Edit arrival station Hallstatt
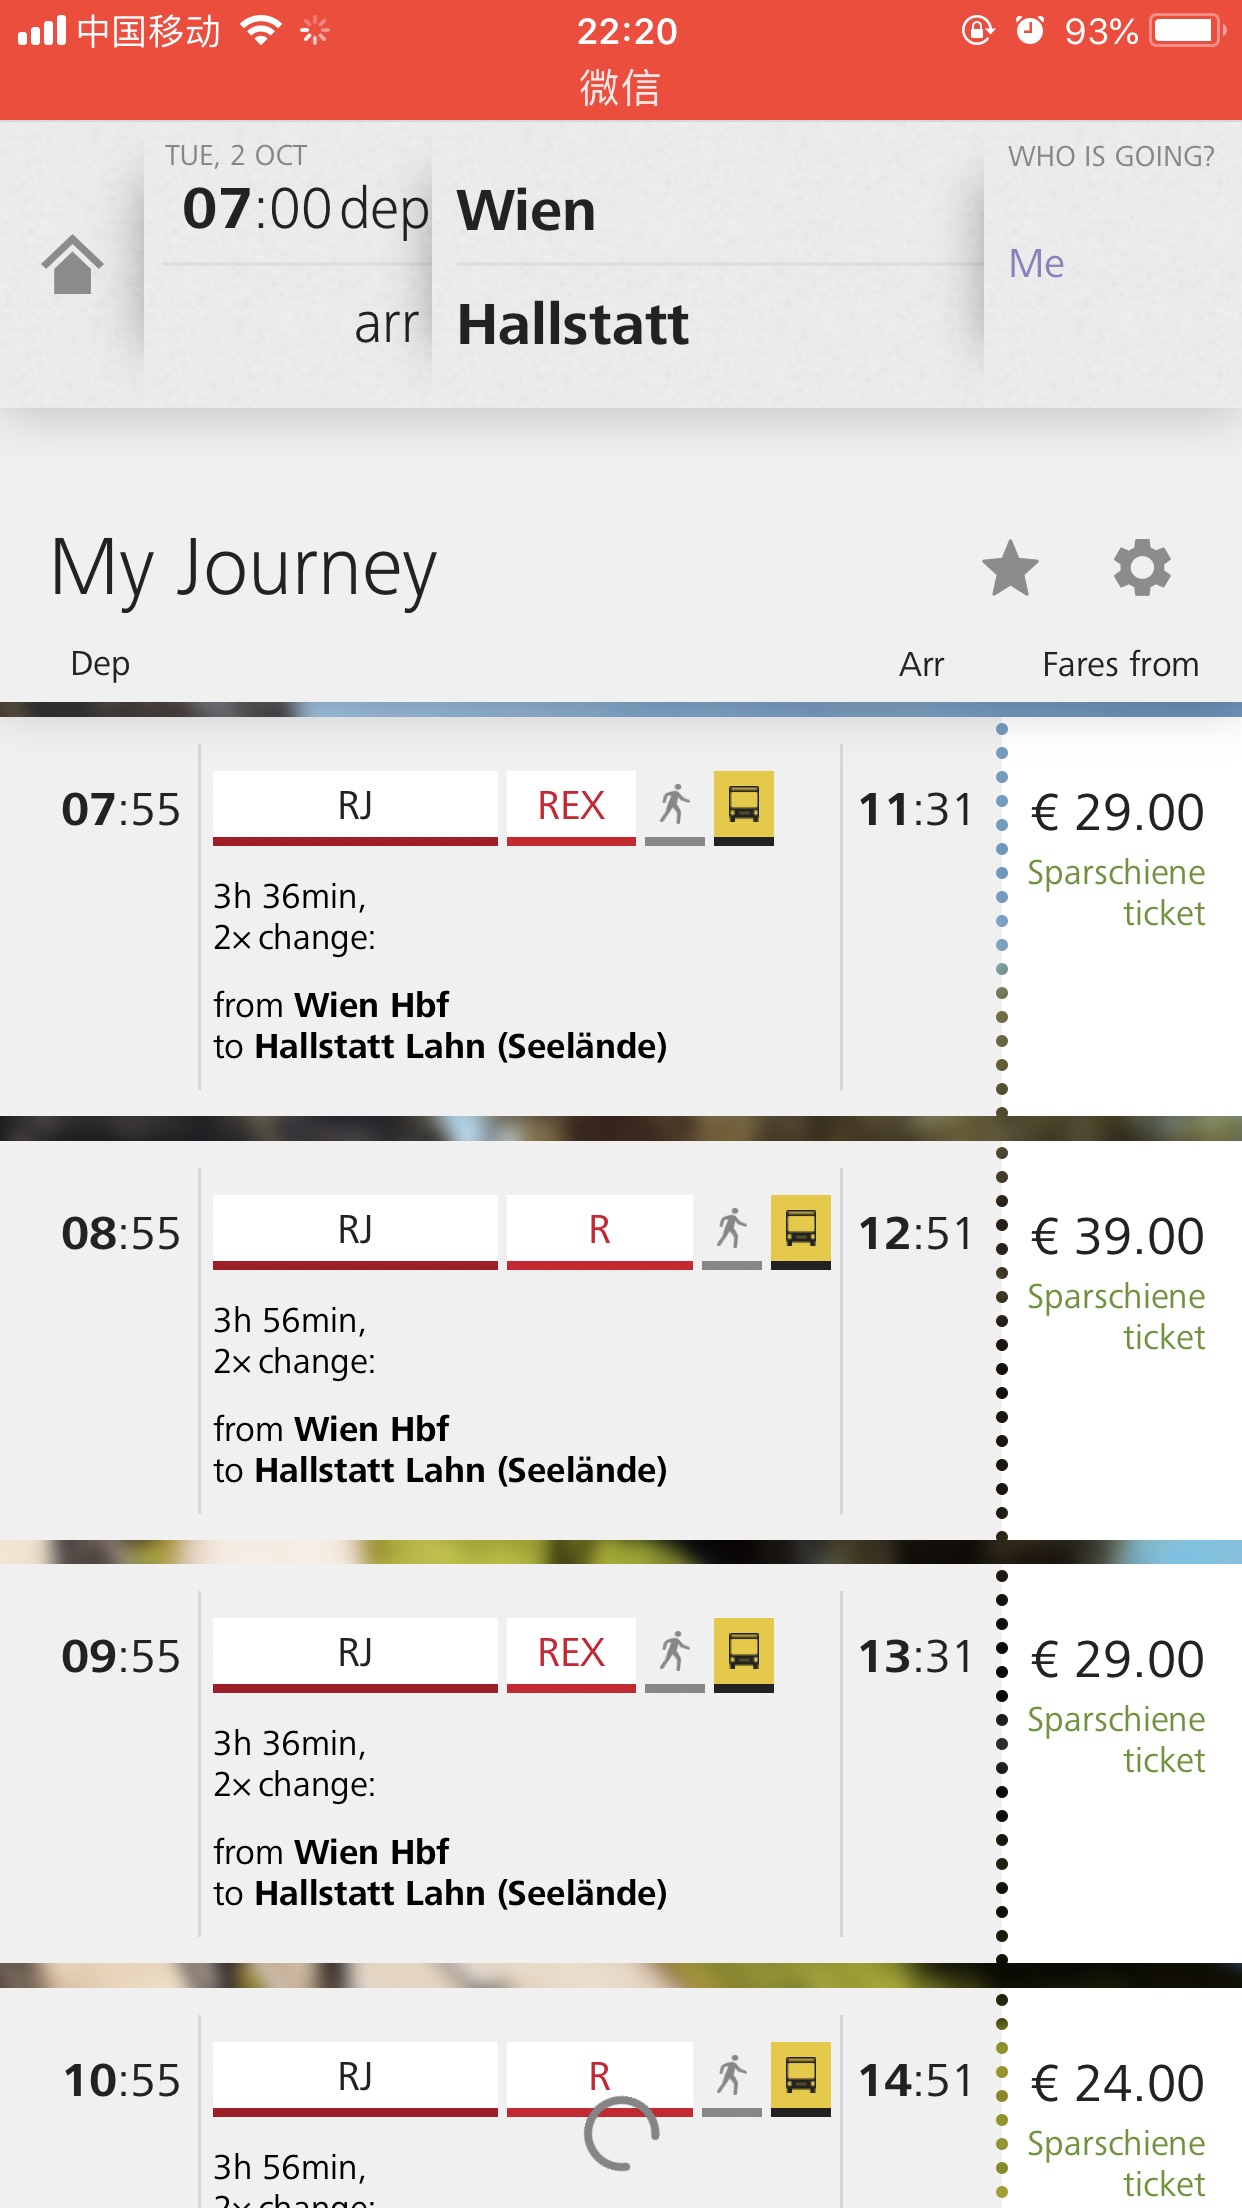The width and height of the screenshot is (1242, 2208). pyautogui.click(x=573, y=325)
